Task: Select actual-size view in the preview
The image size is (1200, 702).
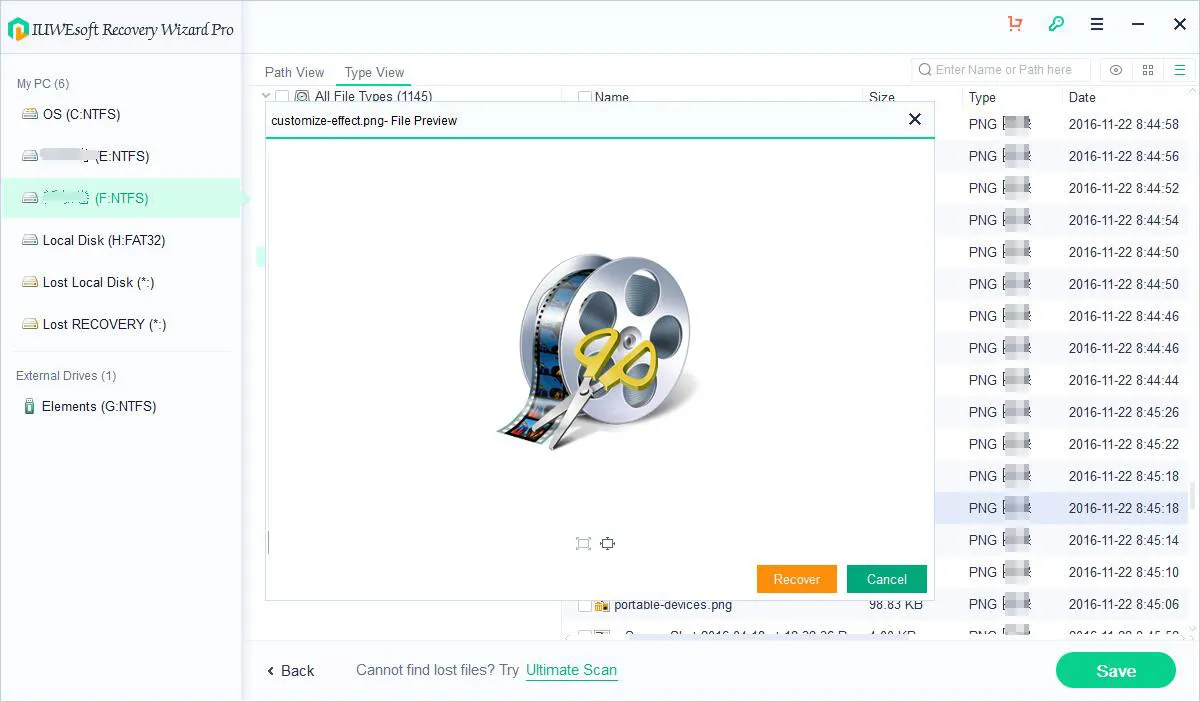Action: 608,543
